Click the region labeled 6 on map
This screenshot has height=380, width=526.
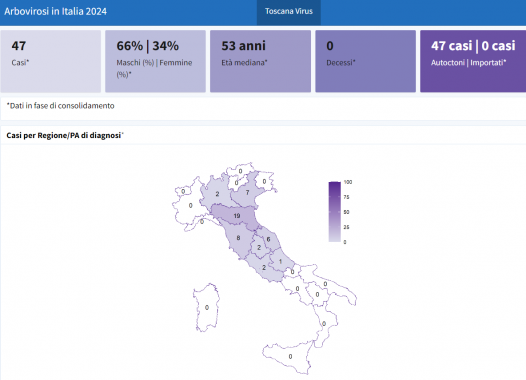(268, 239)
